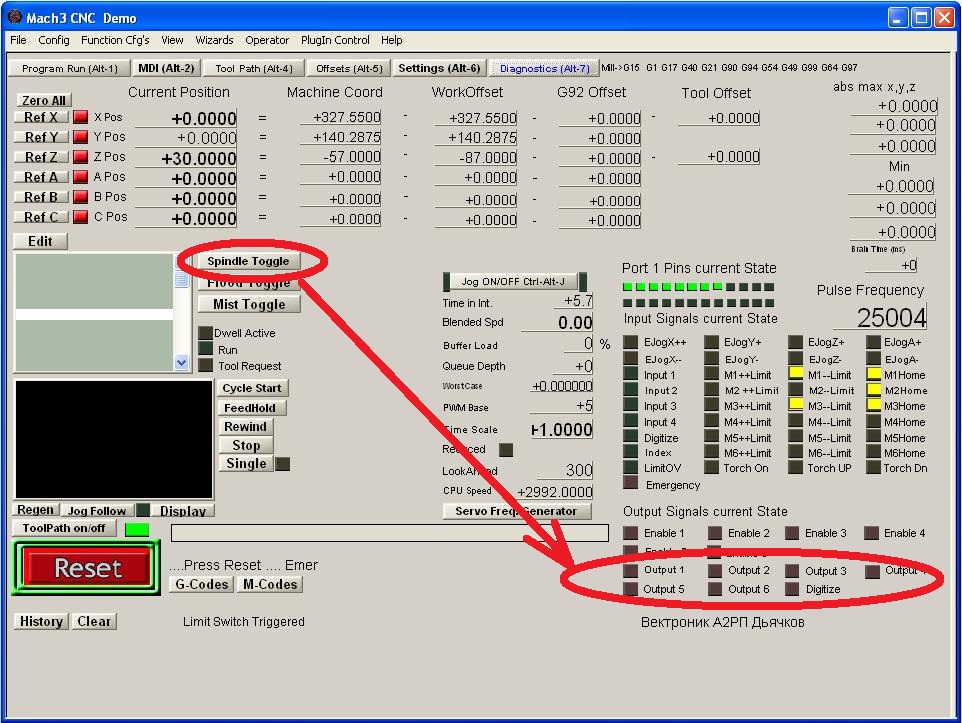This screenshot has width=962, height=723.
Task: Open the File menu
Action: point(18,40)
